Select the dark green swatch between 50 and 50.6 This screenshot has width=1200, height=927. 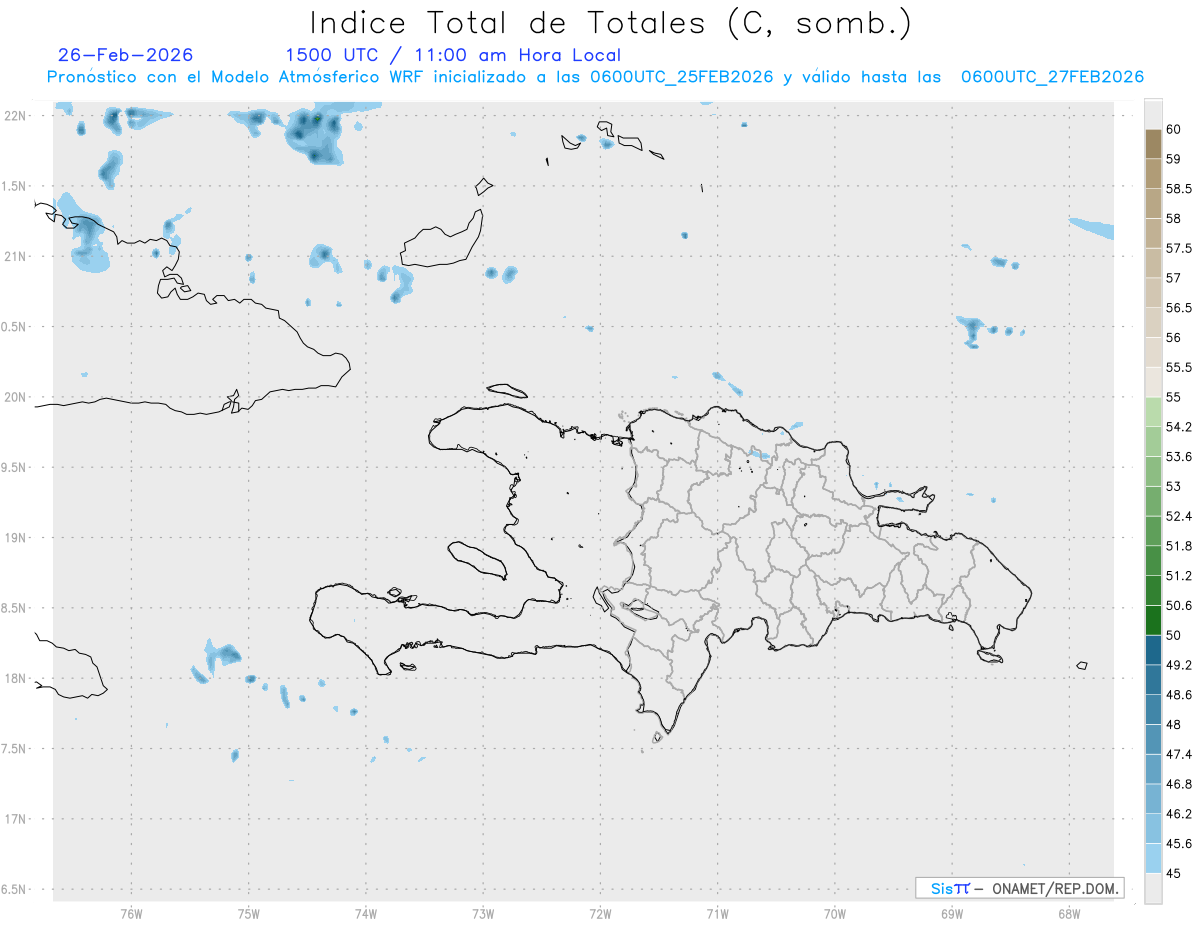1153,620
